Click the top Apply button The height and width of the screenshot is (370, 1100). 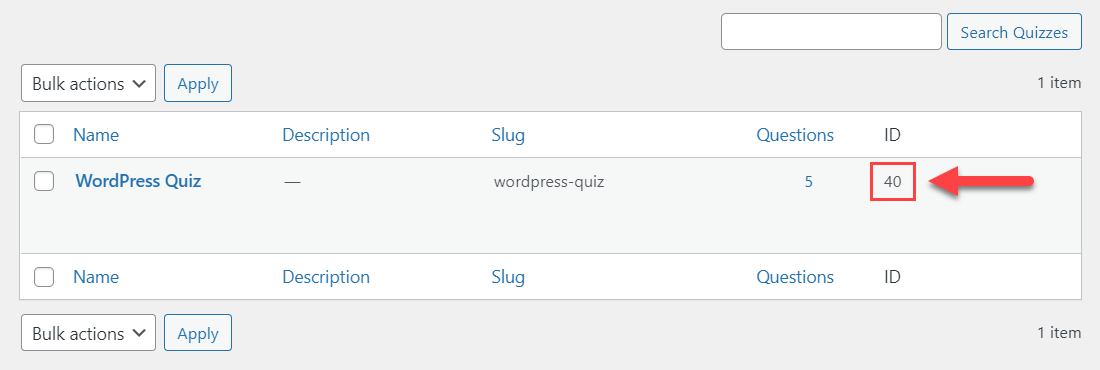tap(198, 84)
